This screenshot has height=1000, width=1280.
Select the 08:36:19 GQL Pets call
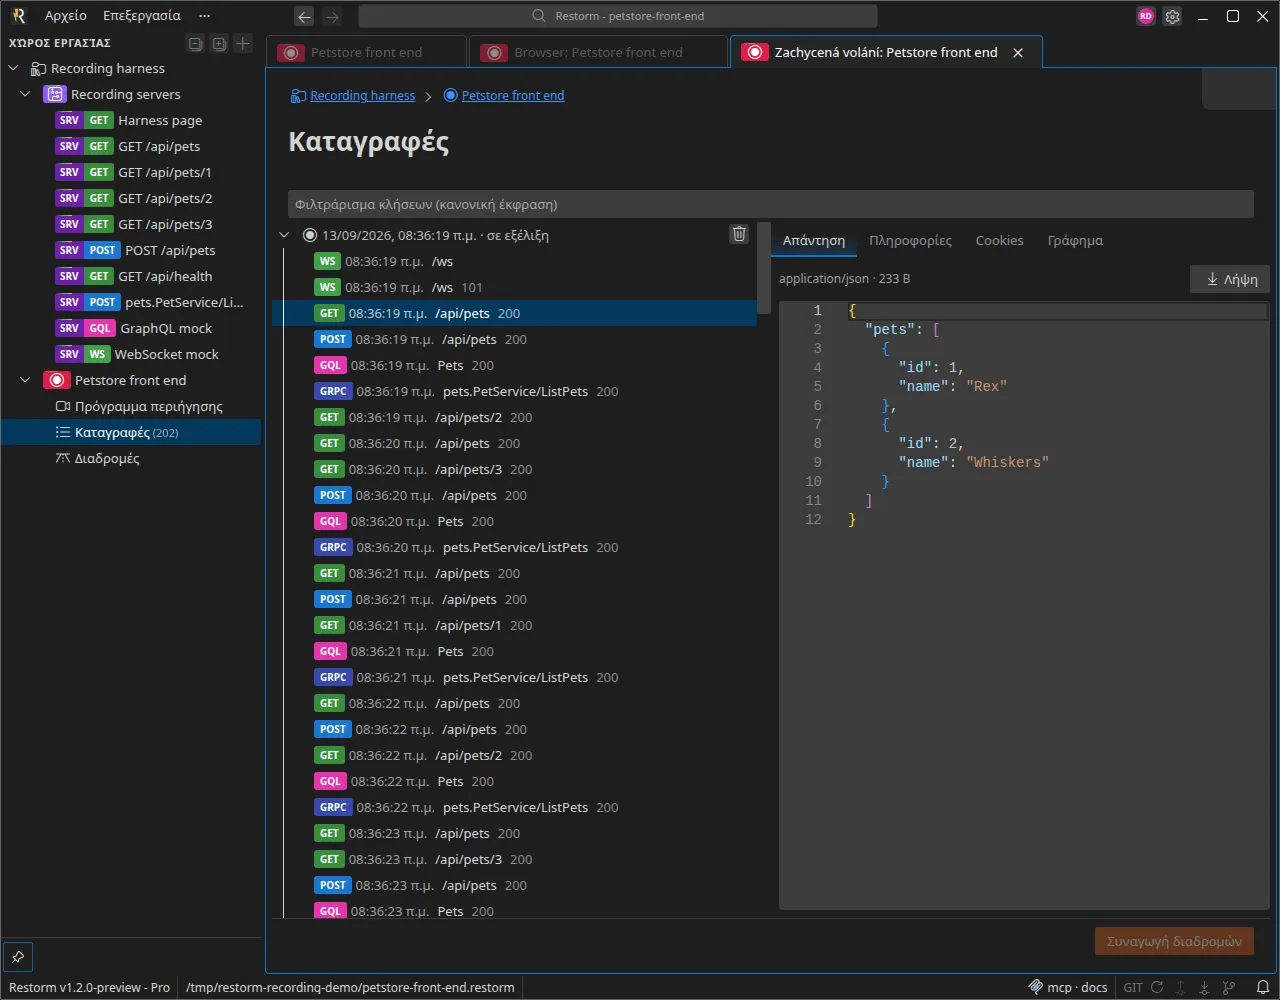click(x=514, y=366)
